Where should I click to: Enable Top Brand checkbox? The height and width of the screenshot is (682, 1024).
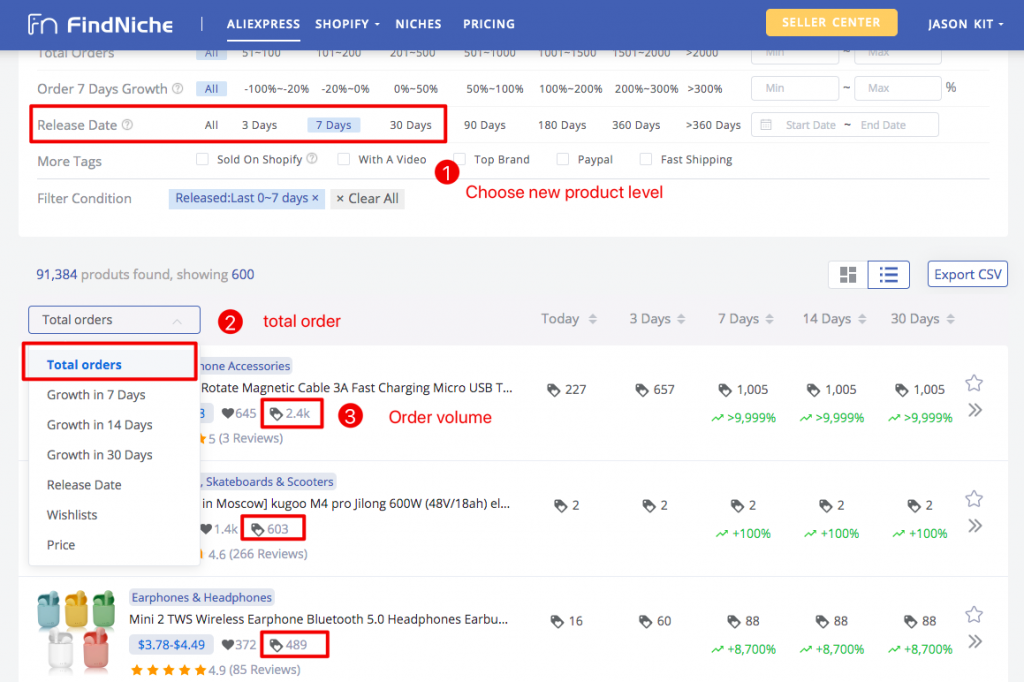point(460,159)
